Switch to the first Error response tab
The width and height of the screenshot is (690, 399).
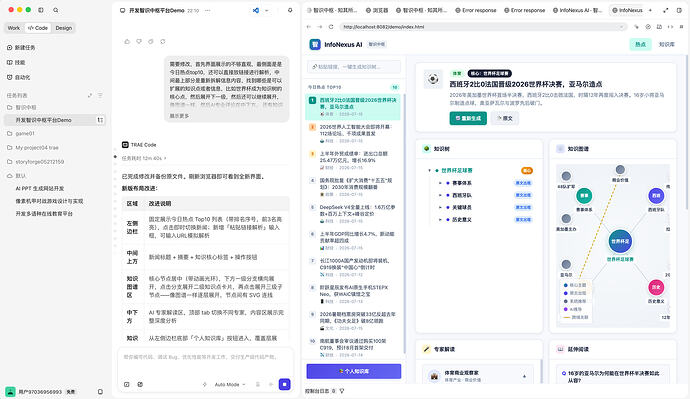(476, 10)
